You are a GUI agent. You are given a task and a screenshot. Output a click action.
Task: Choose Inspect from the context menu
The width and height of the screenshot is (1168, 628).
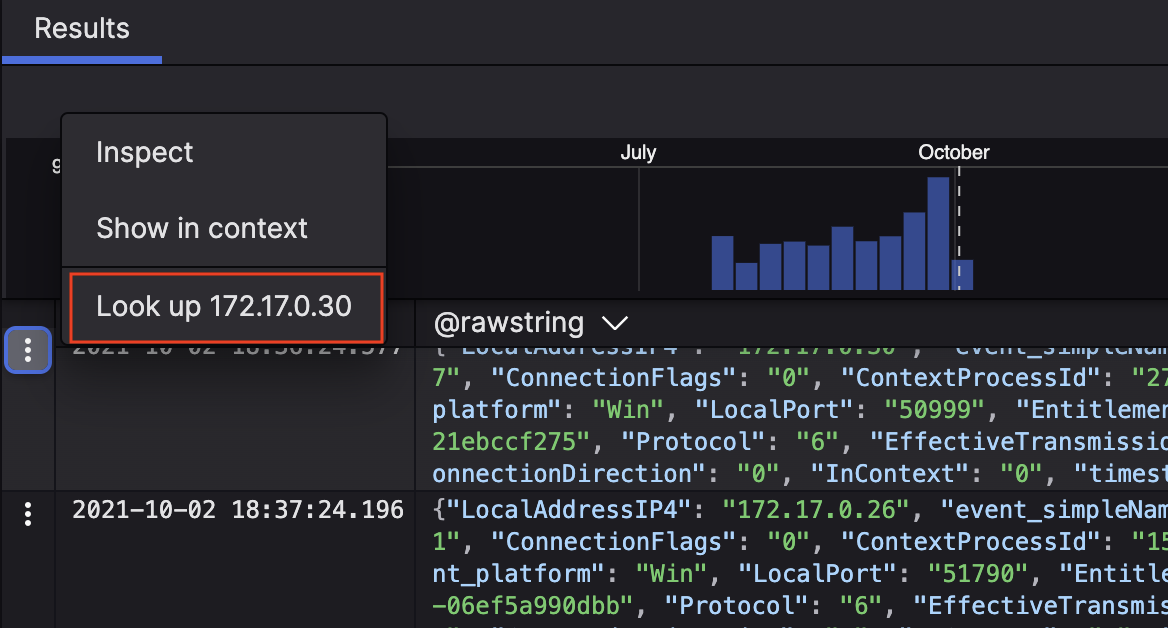click(145, 153)
